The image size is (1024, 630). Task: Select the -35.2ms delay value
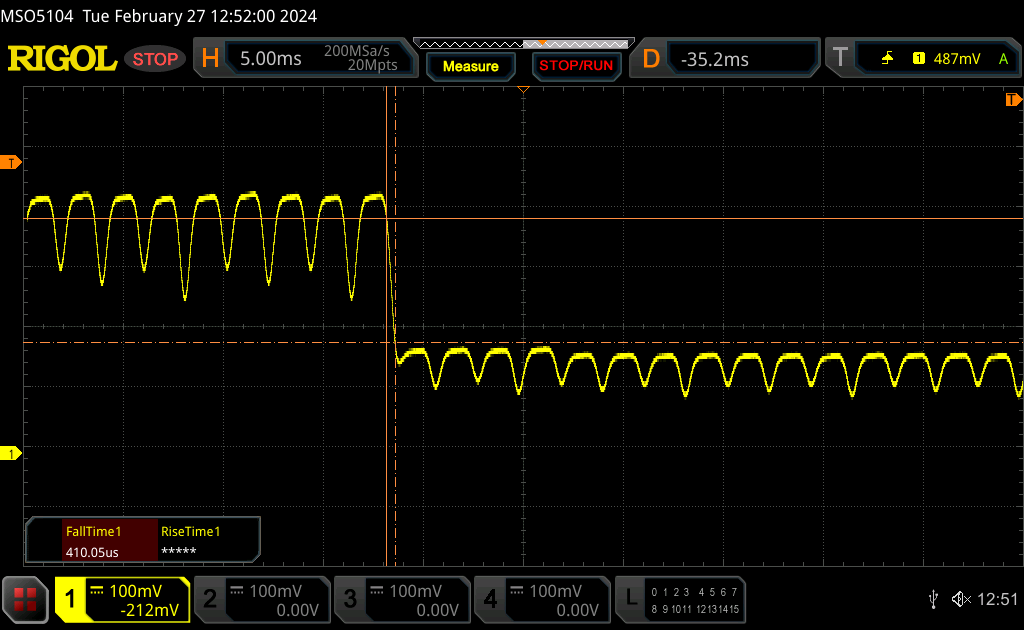point(714,59)
